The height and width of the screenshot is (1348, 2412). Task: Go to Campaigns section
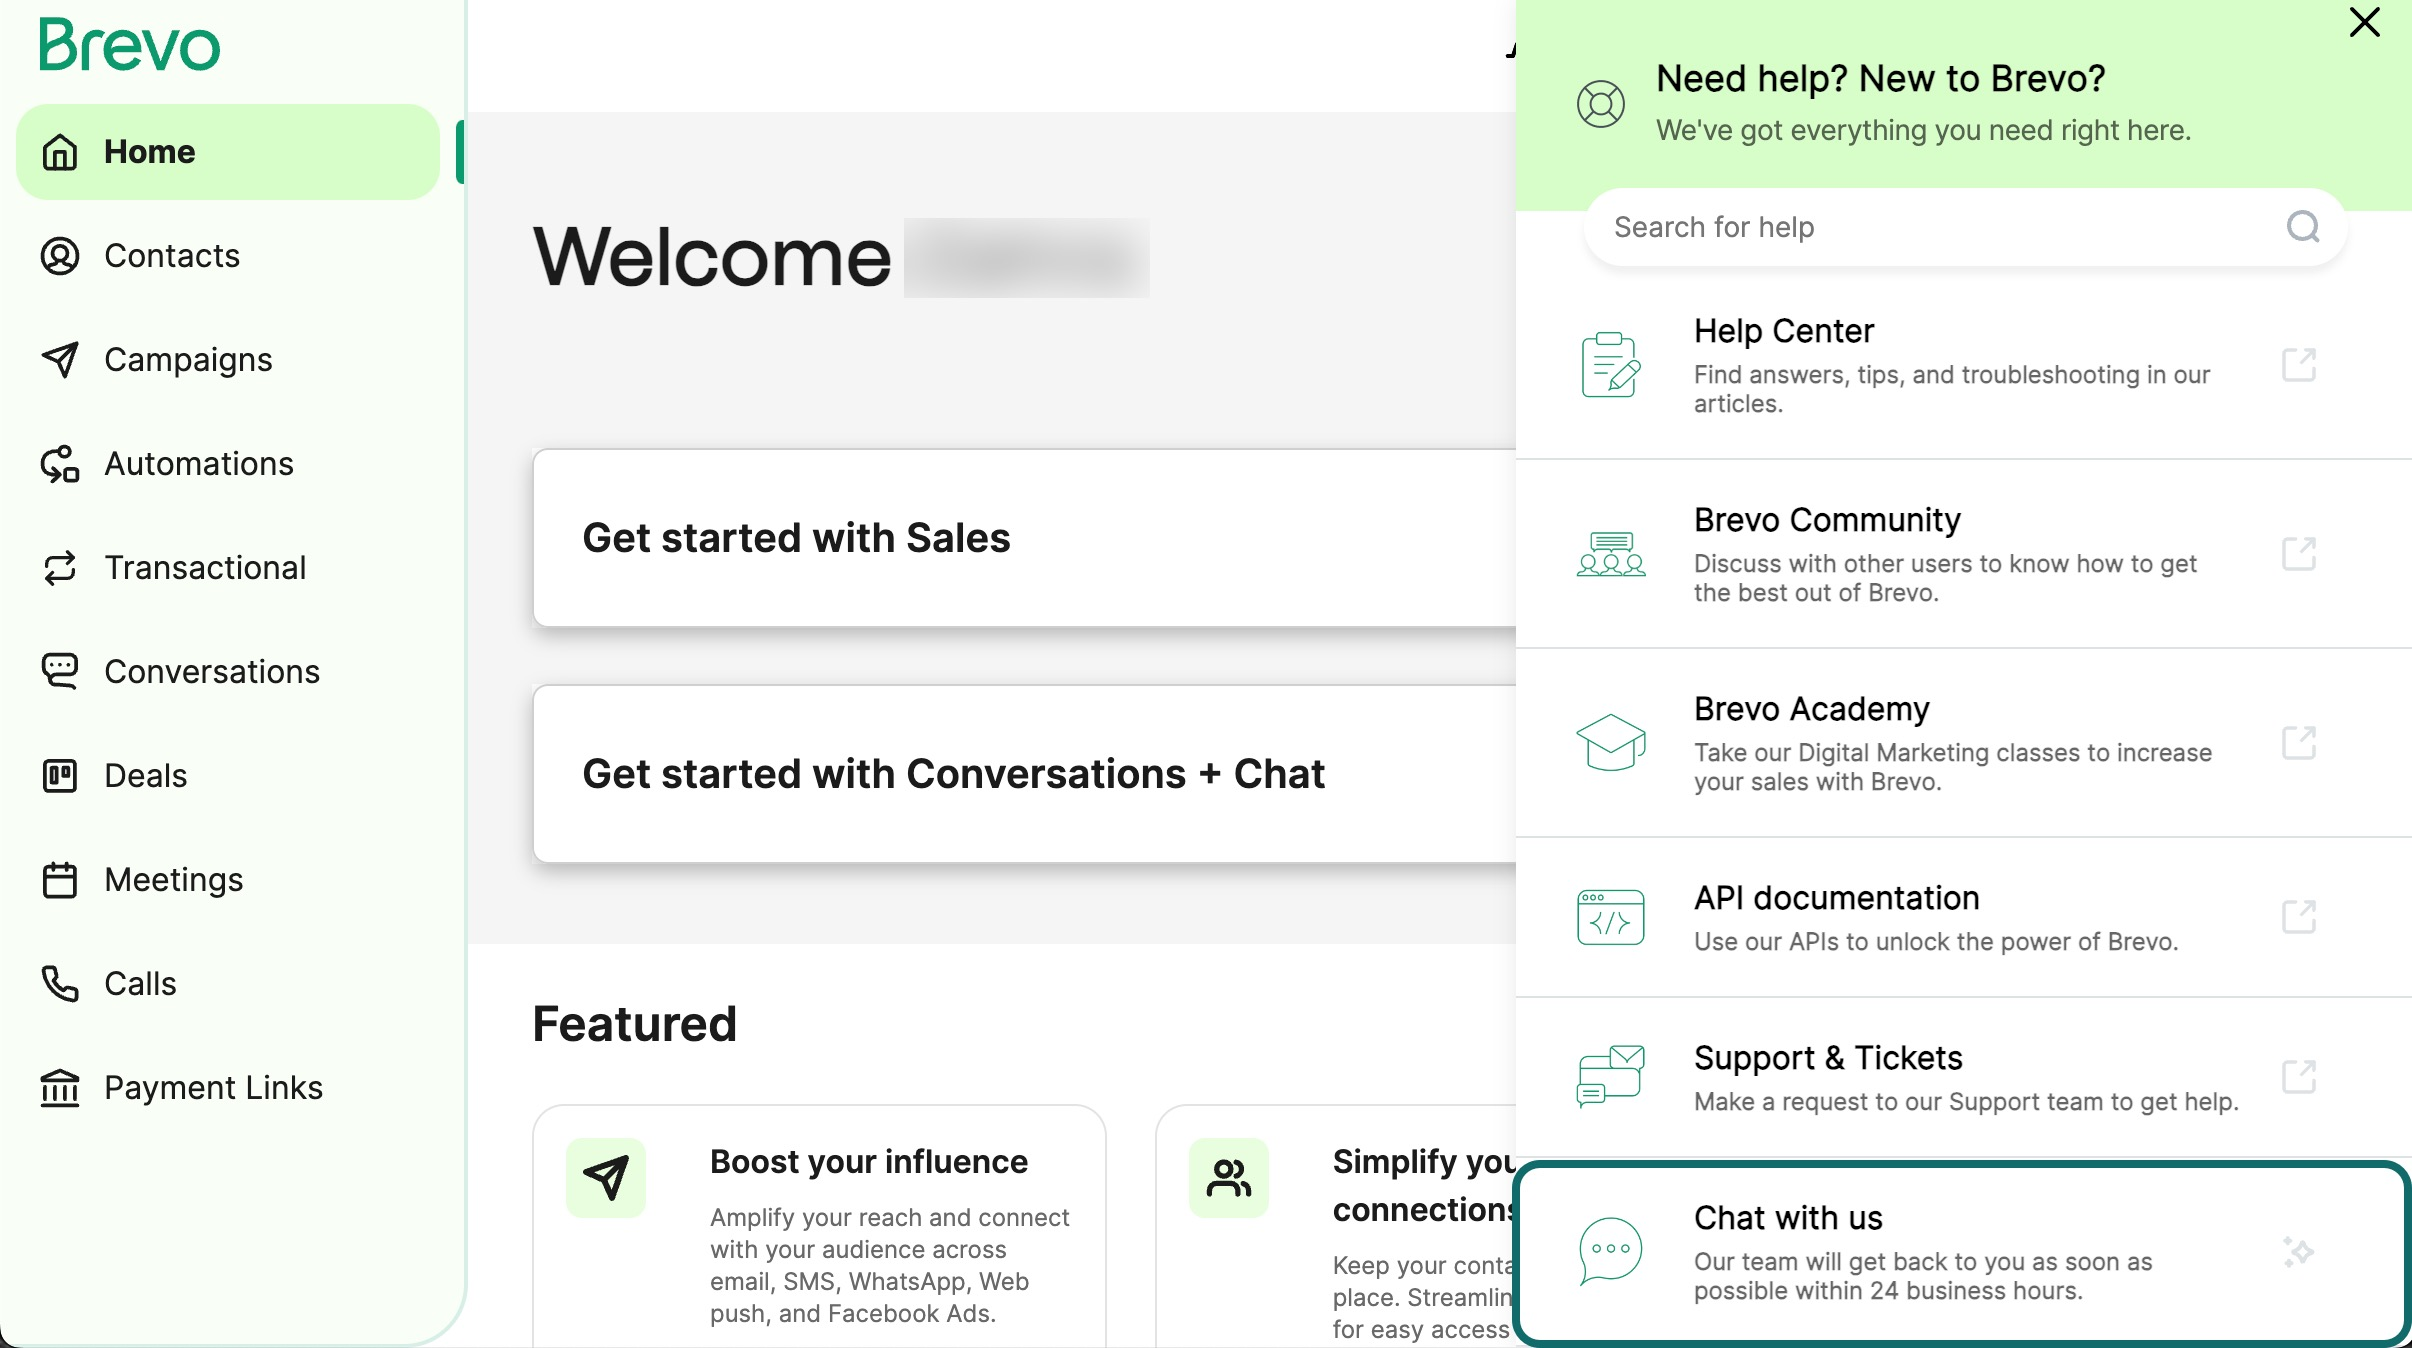tap(228, 360)
